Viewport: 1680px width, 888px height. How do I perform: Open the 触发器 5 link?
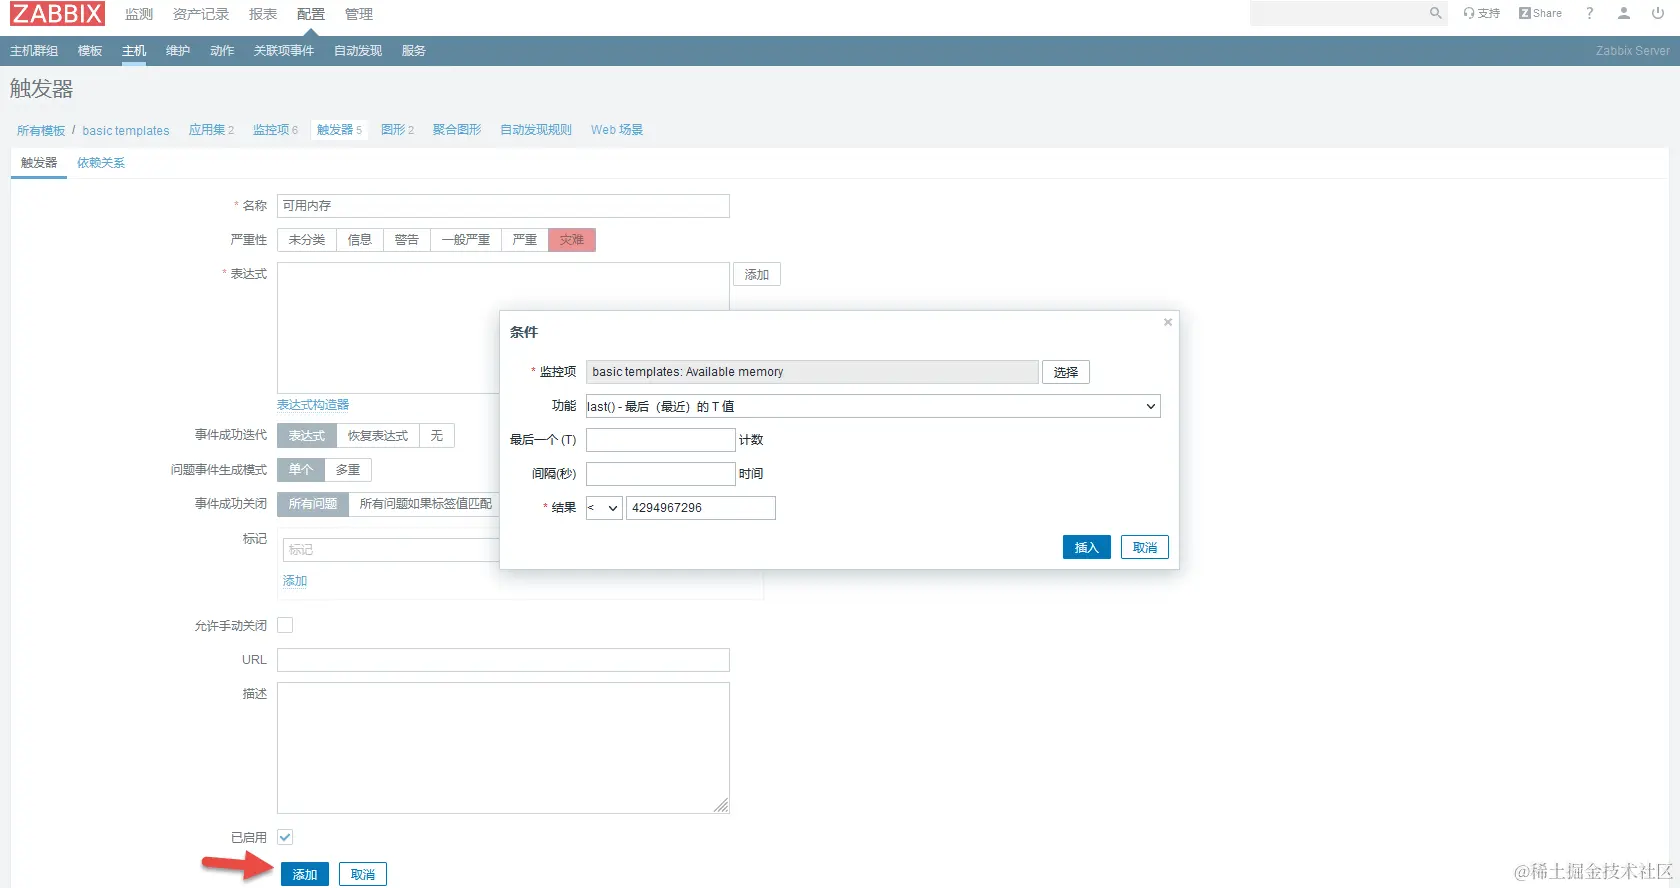click(339, 130)
